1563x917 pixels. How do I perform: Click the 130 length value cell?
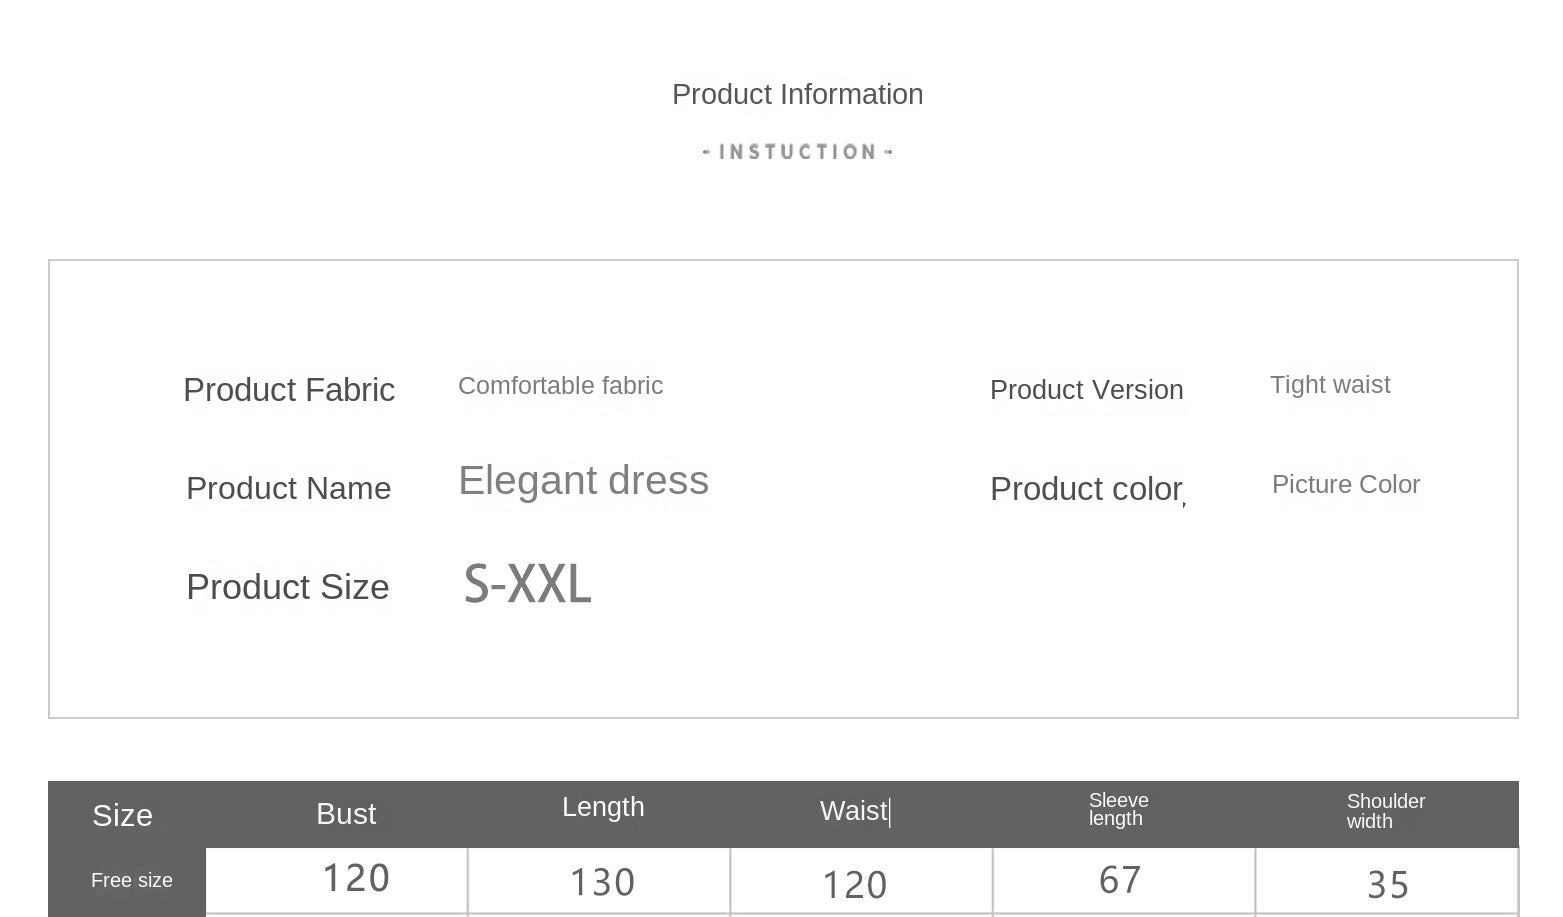599,882
